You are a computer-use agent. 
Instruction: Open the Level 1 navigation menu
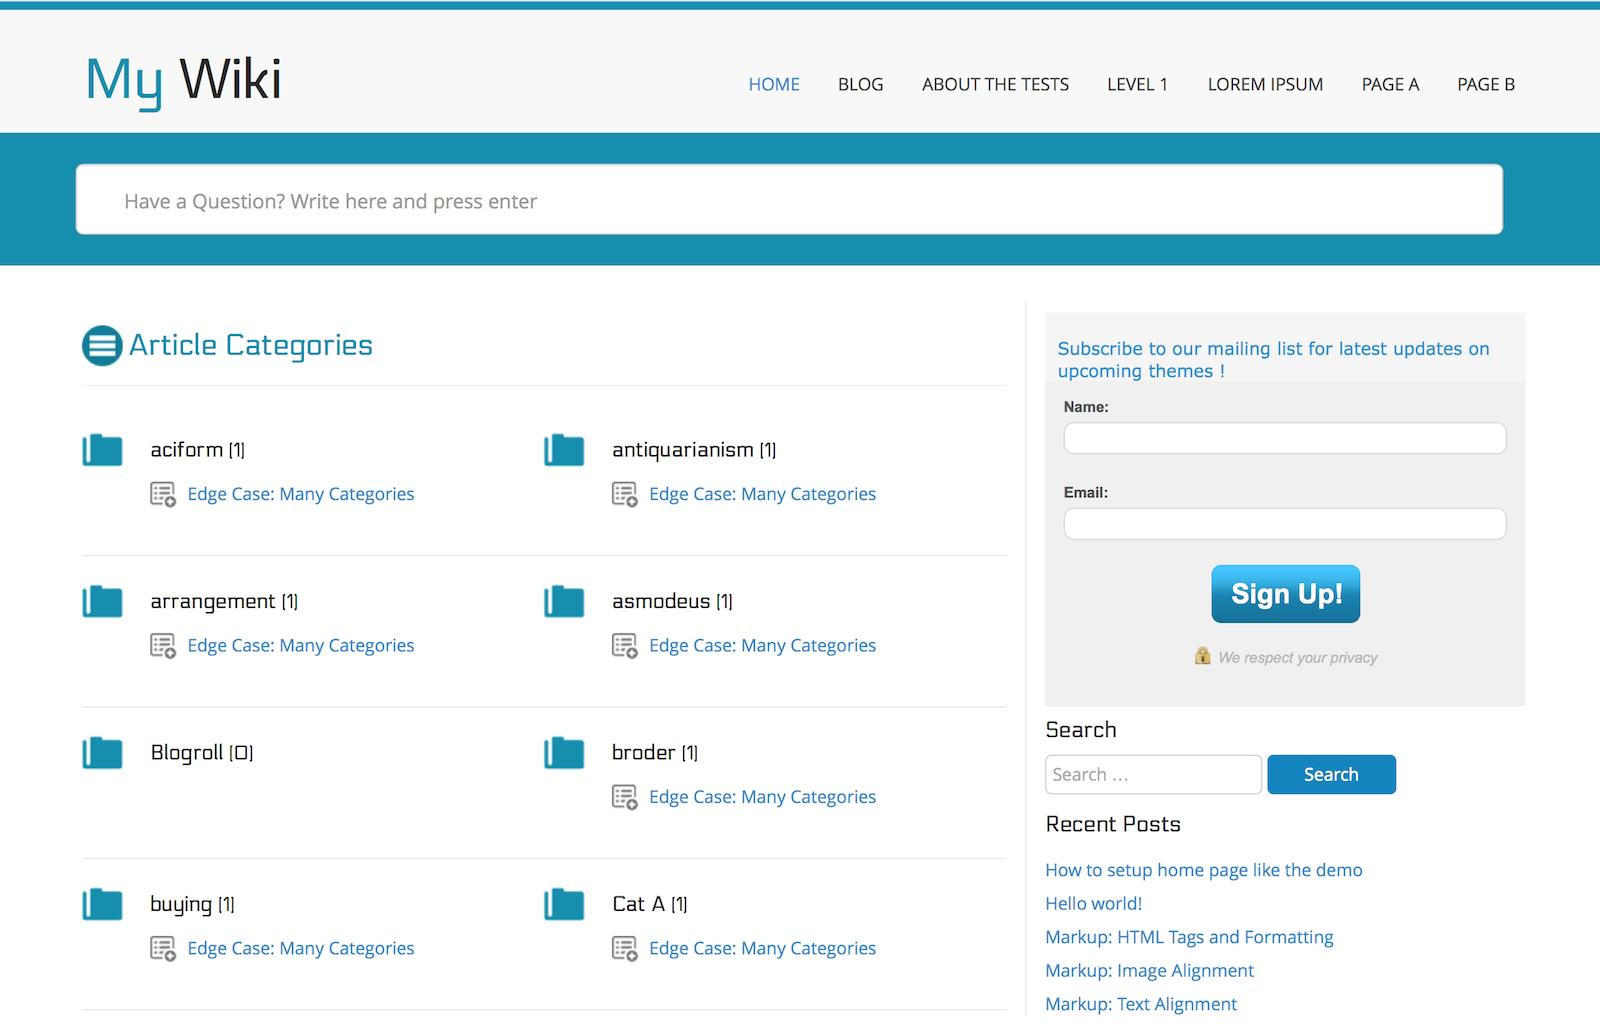[1137, 84]
